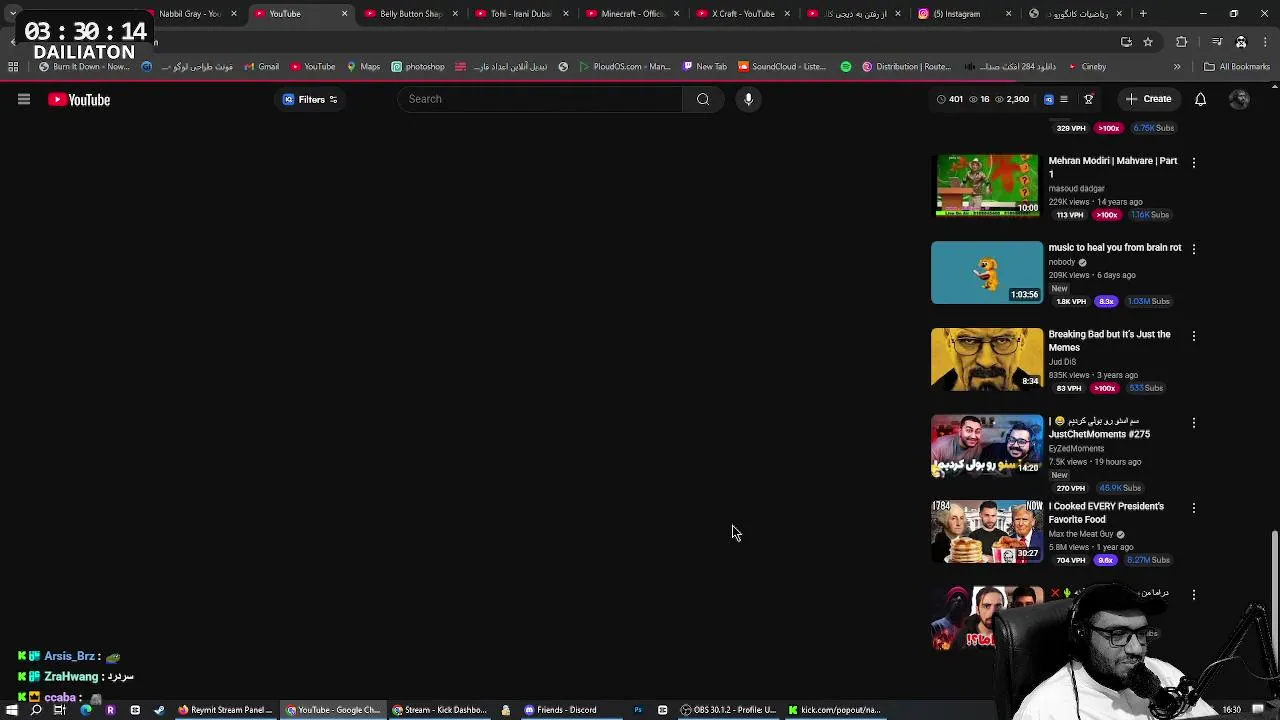This screenshot has width=1280, height=720.
Task: Open the Gmail bookmark
Action: [x=262, y=67]
